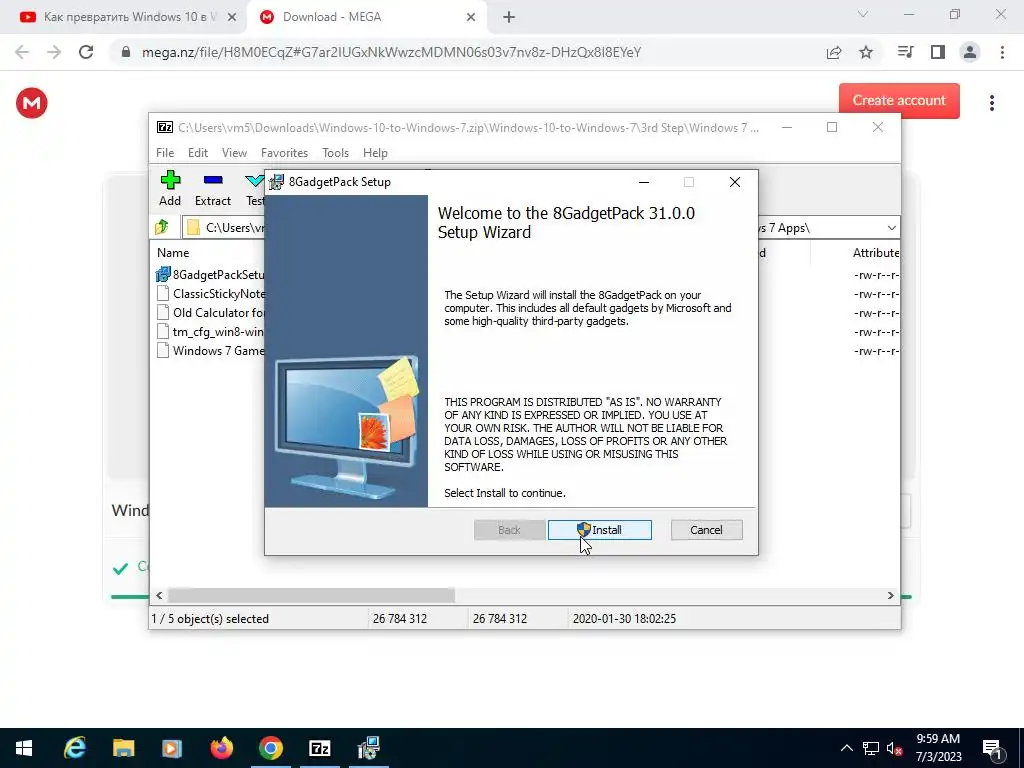Open the Edit menu in 7-Zip

click(x=198, y=153)
